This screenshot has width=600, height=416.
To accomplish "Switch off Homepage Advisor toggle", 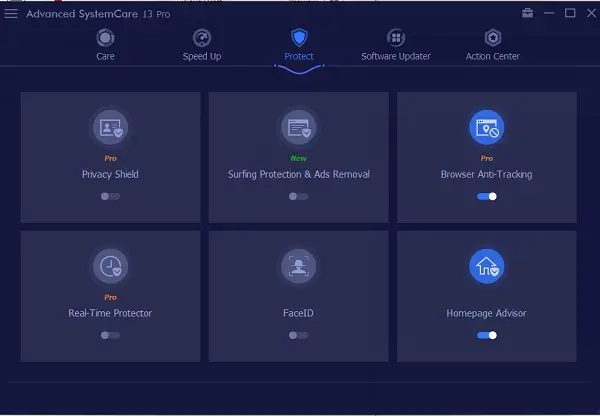I will (x=487, y=335).
